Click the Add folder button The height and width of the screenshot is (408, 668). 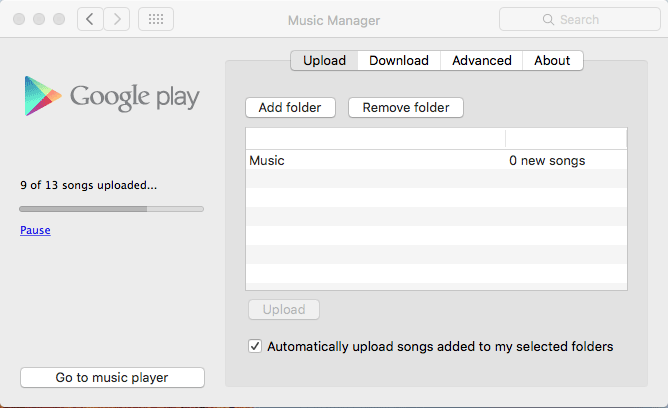(x=290, y=107)
